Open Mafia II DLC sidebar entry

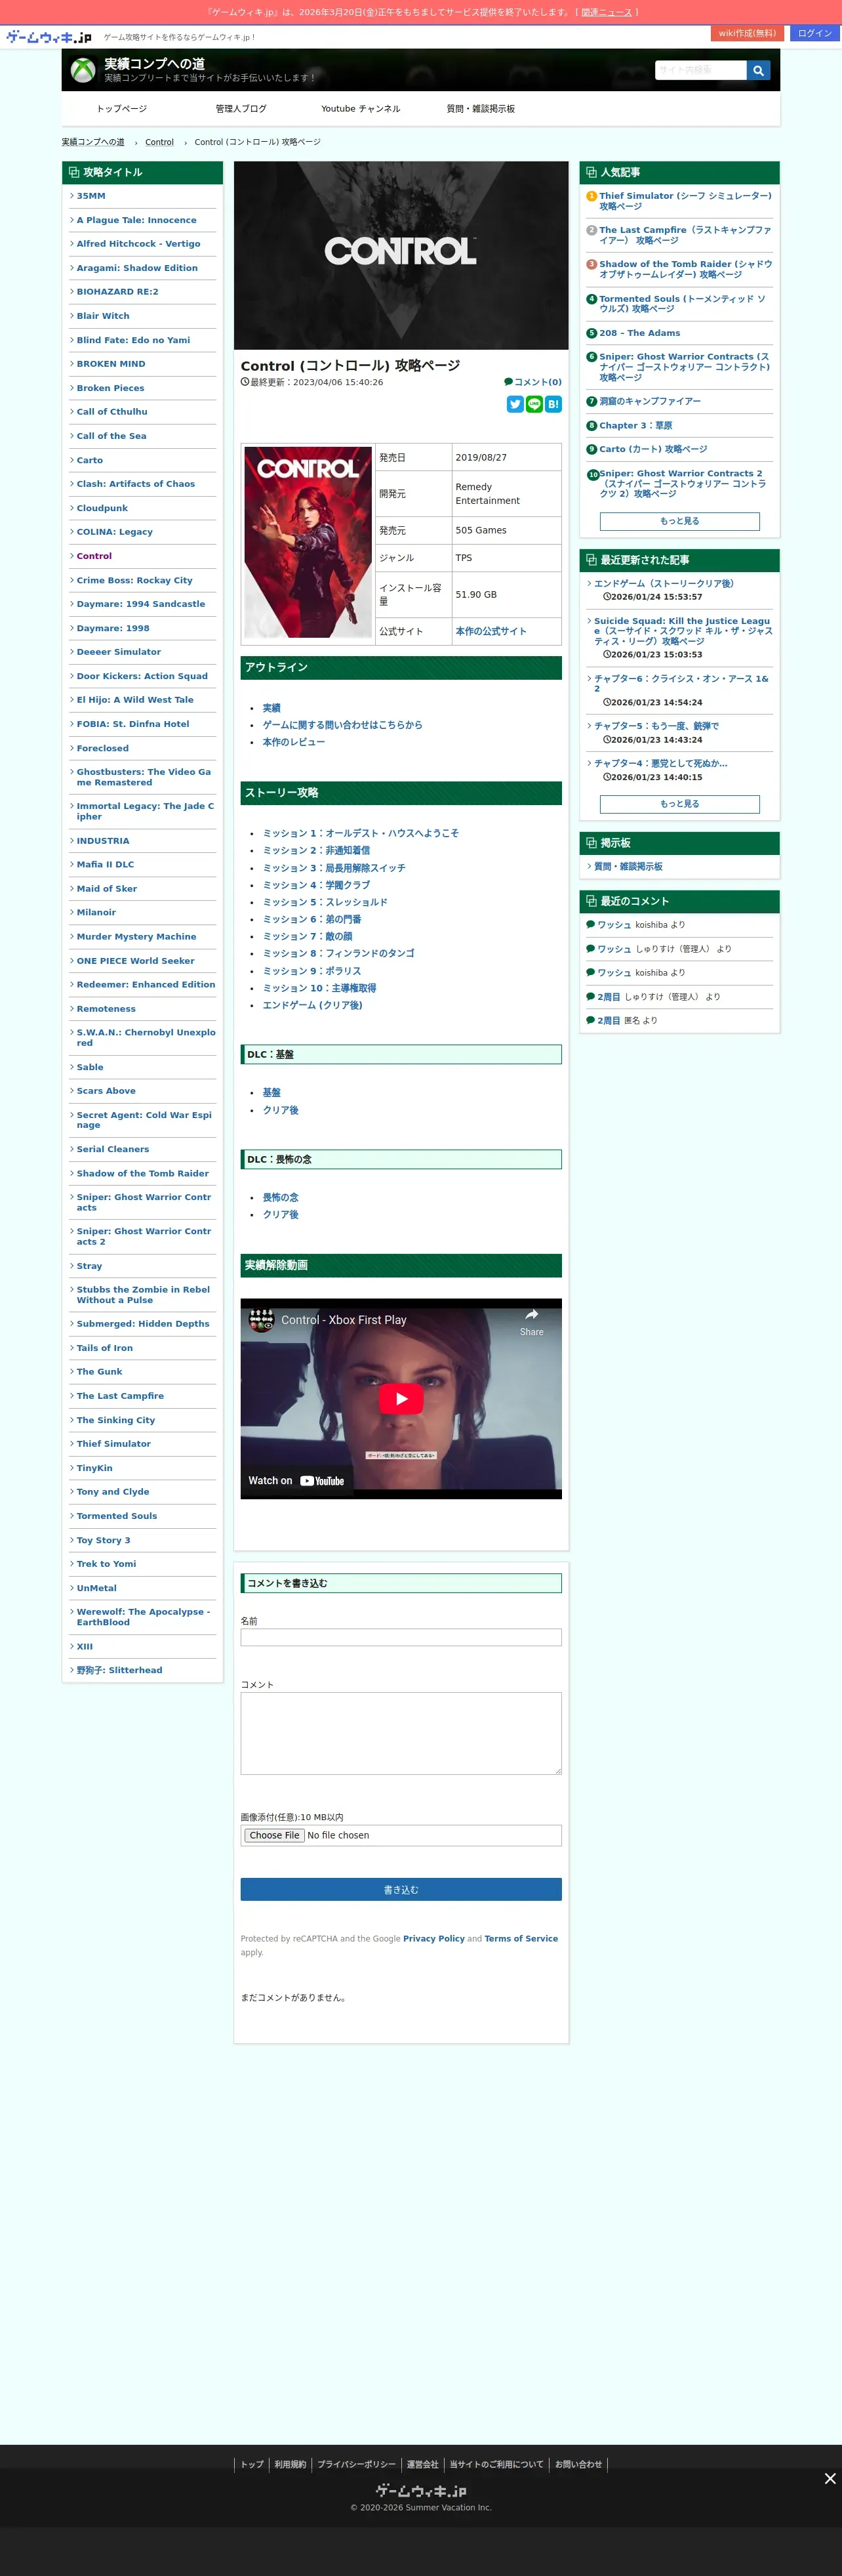[x=105, y=865]
